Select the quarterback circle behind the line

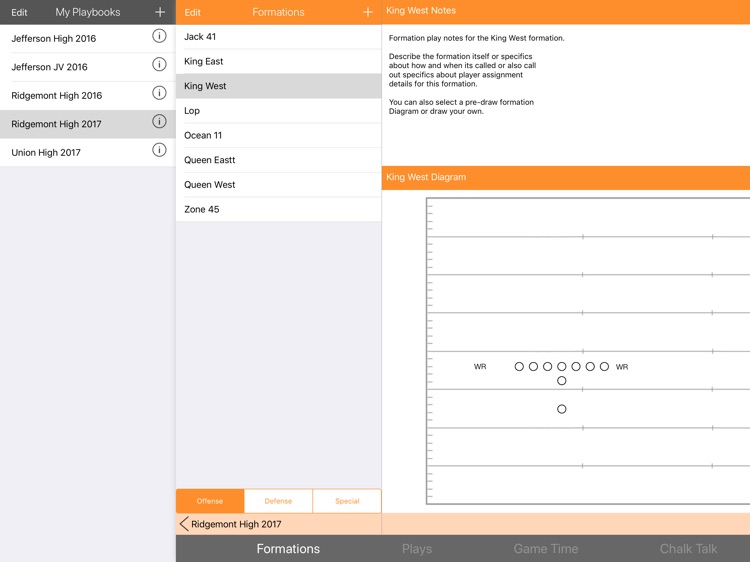tap(562, 381)
